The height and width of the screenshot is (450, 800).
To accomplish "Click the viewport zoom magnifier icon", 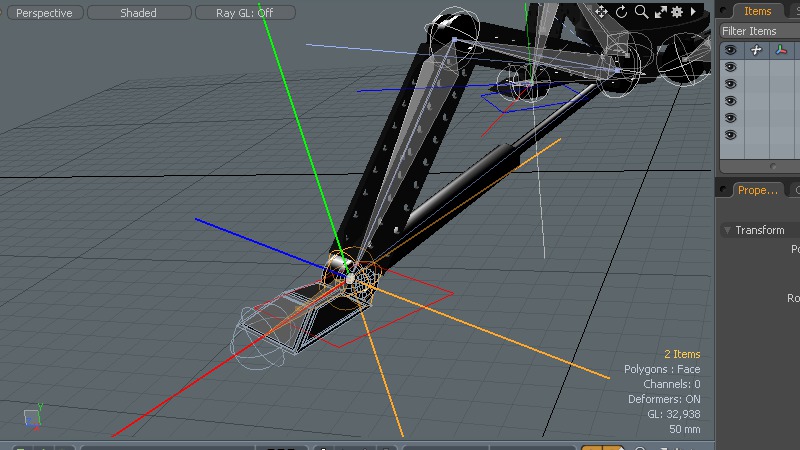I will click(641, 12).
